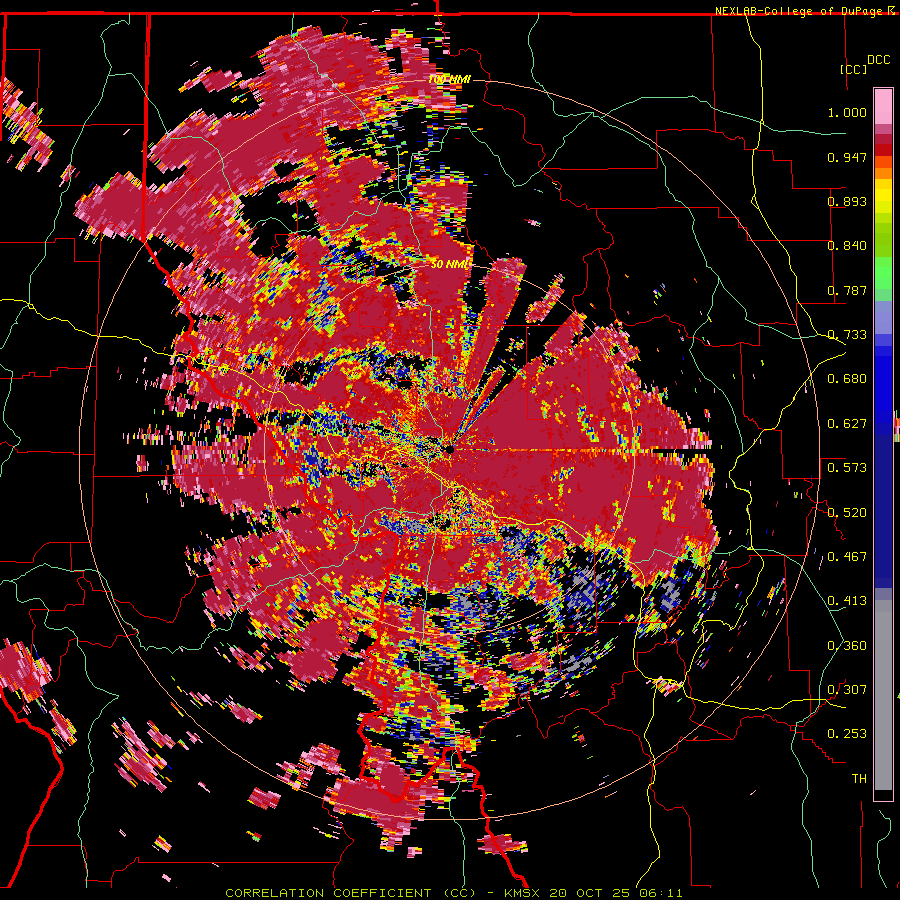Viewport: 900px width, 900px height.
Task: Click the black radar site dot
Action: tap(450, 449)
